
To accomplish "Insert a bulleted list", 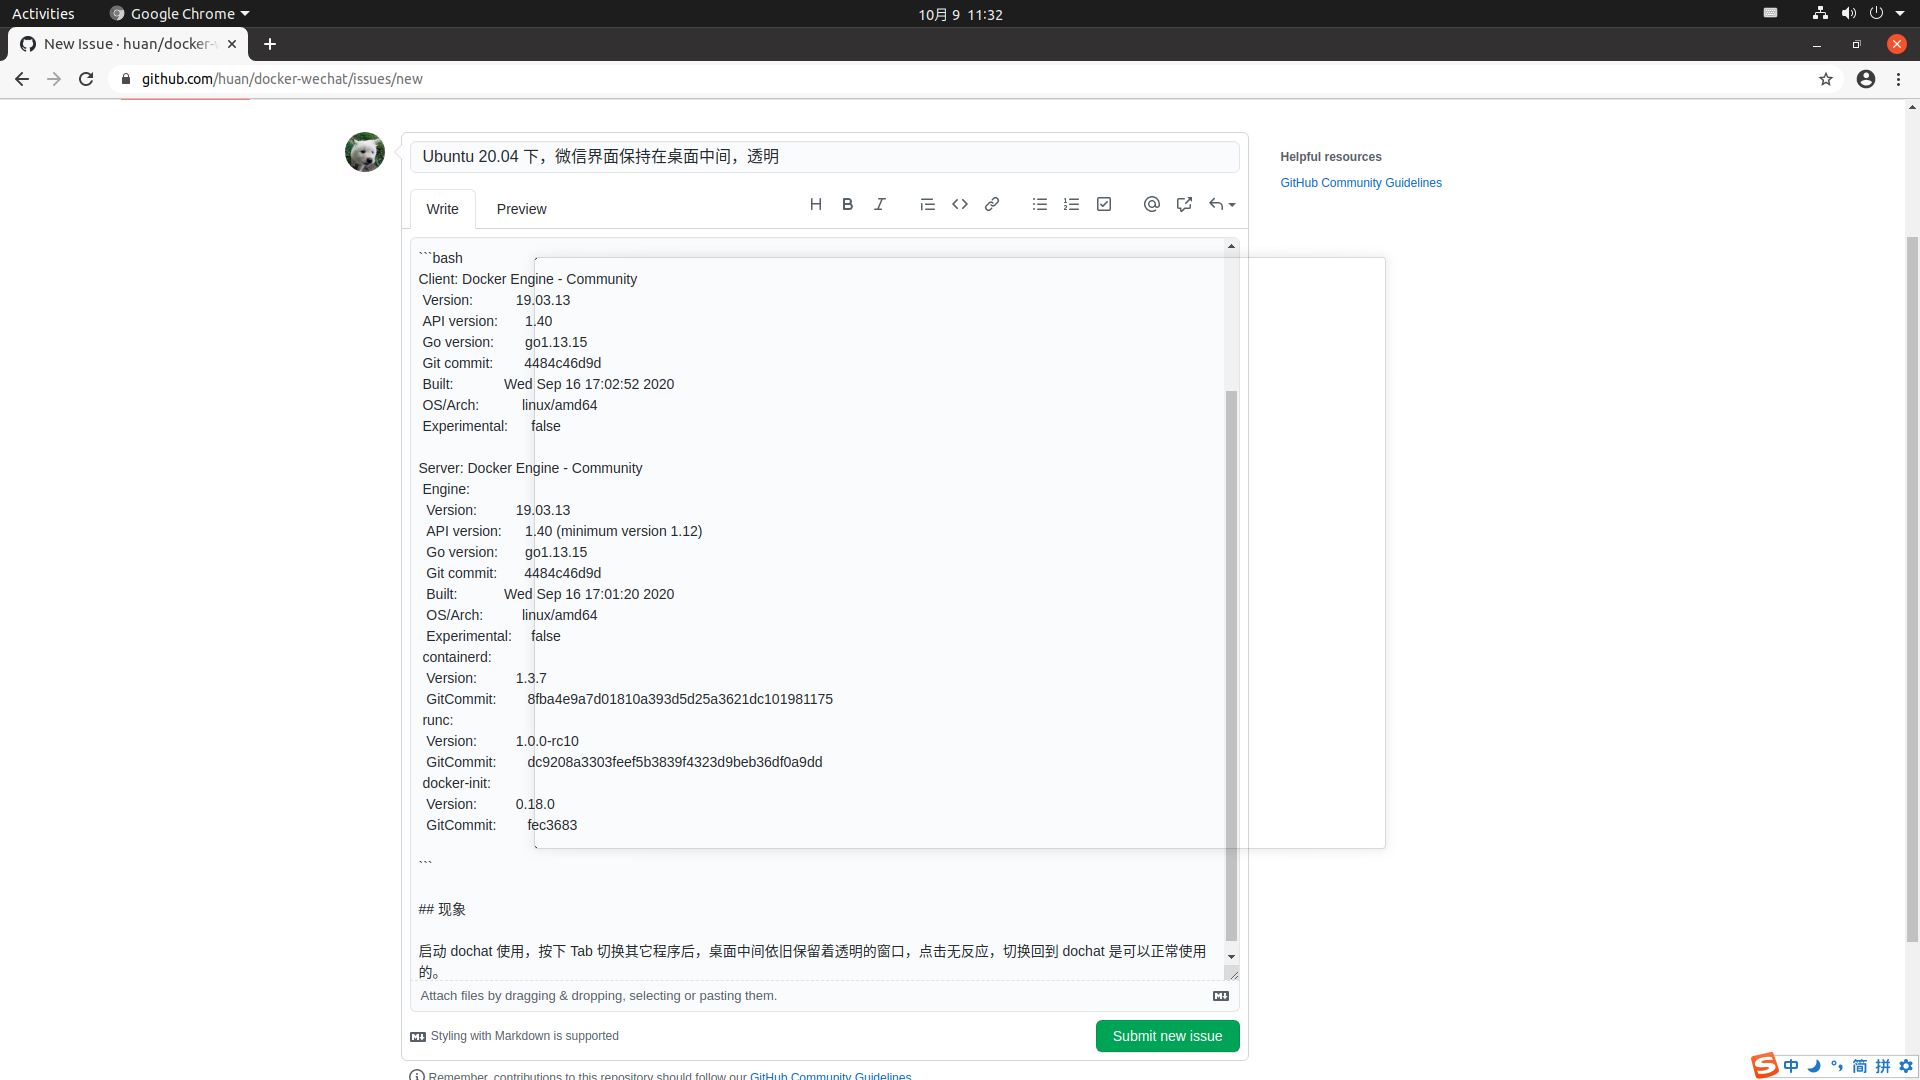I will coord(1039,204).
